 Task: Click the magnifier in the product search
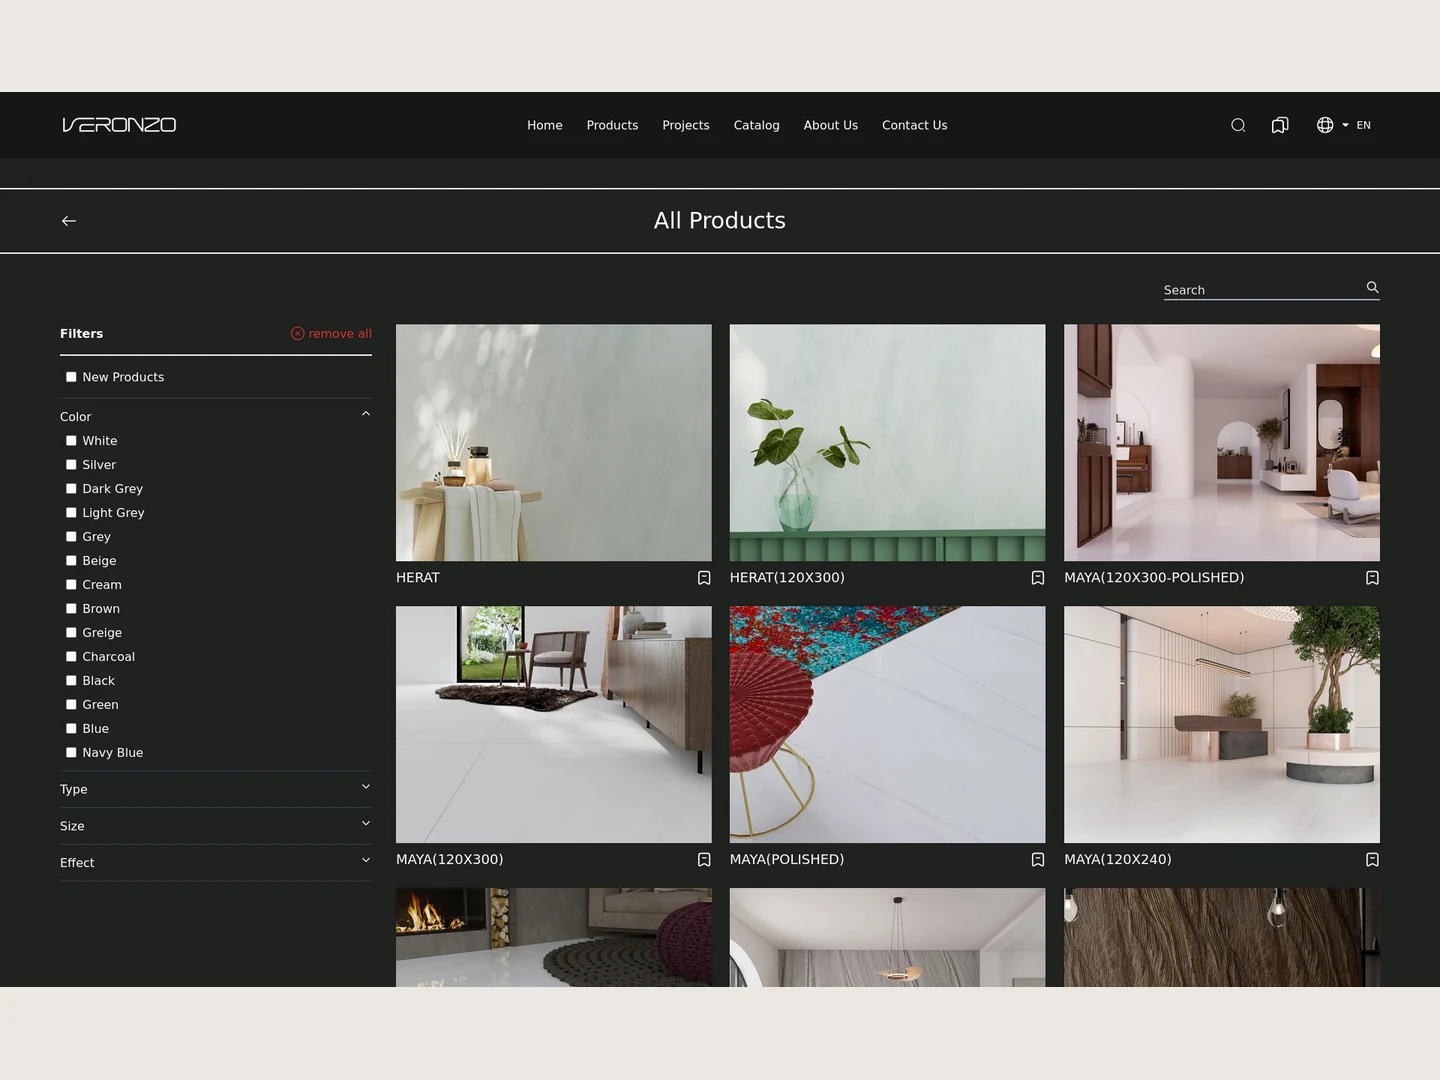[x=1373, y=288]
